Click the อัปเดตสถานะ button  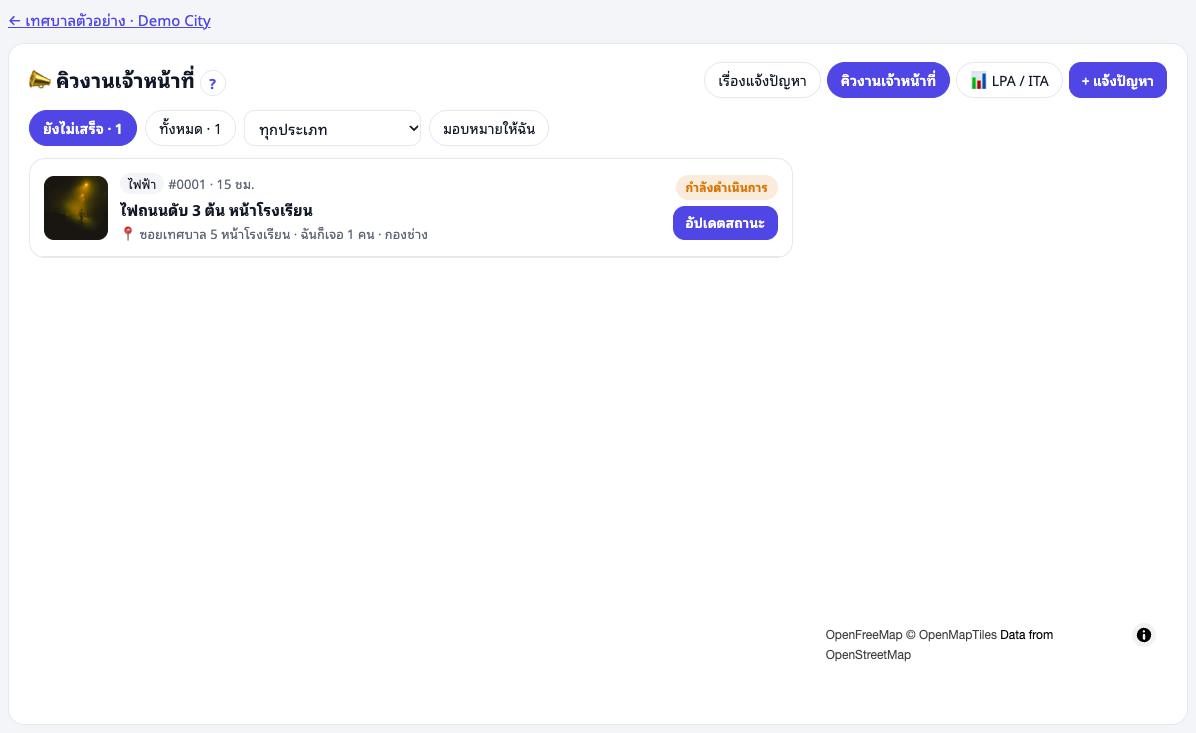725,223
